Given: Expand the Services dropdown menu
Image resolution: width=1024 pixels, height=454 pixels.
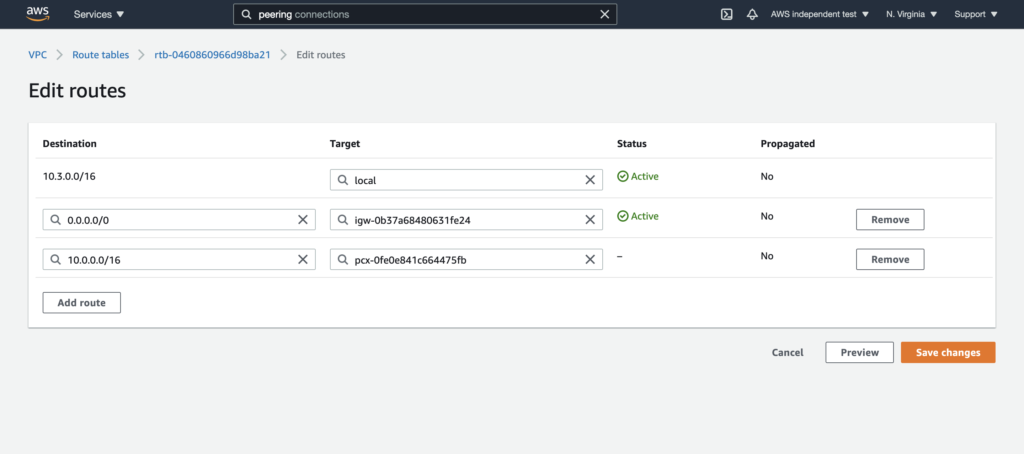Looking at the screenshot, I should (99, 15).
